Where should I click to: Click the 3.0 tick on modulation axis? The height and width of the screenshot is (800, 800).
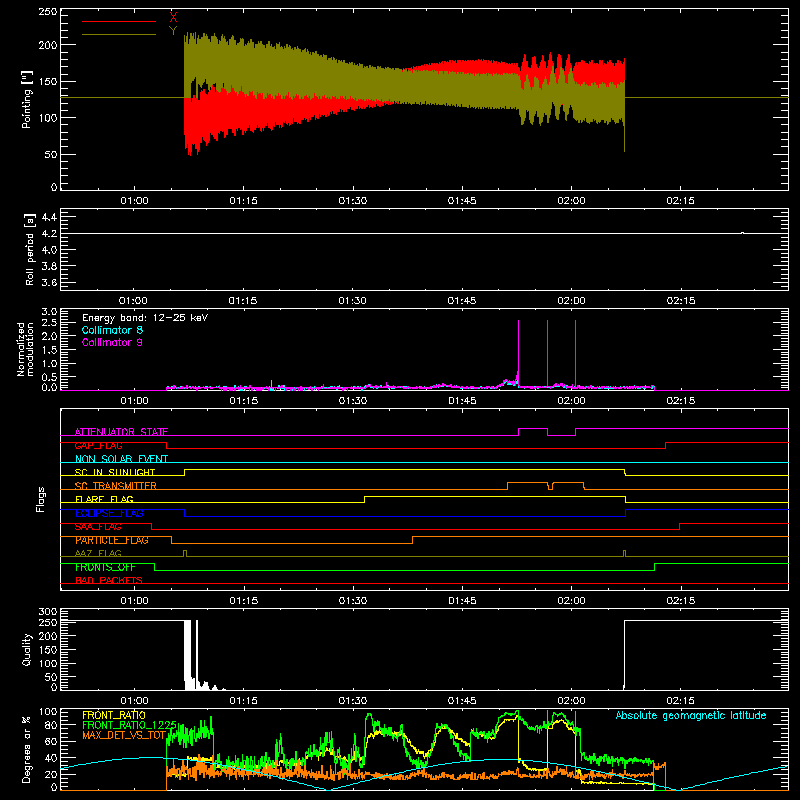pos(49,312)
